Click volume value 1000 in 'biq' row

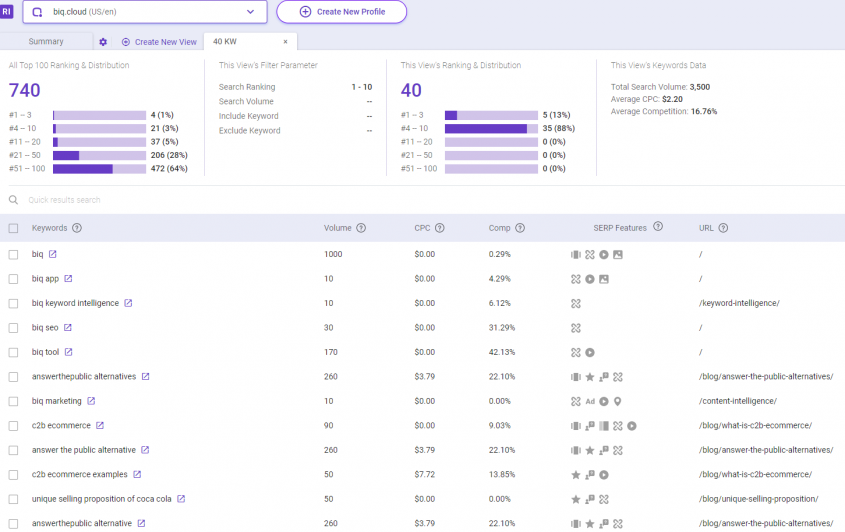point(333,254)
